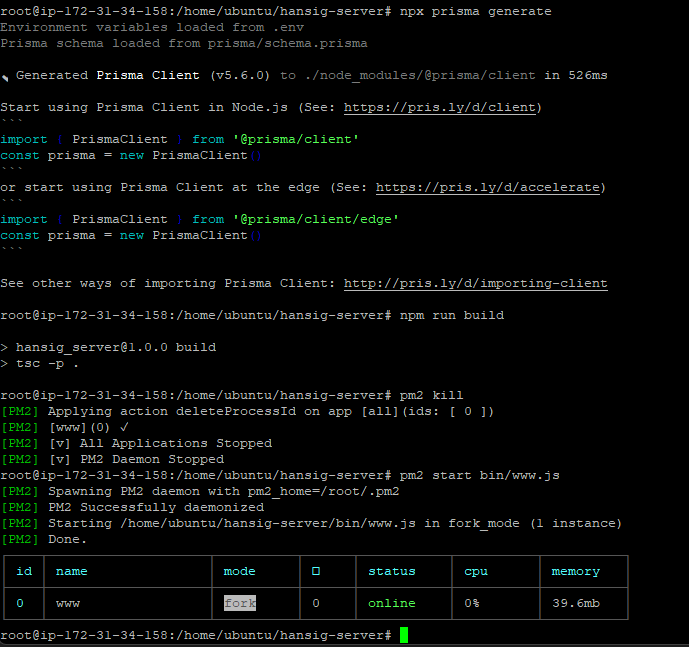
Task: Click the 'tsc -p .' build line
Action: pos(47,363)
